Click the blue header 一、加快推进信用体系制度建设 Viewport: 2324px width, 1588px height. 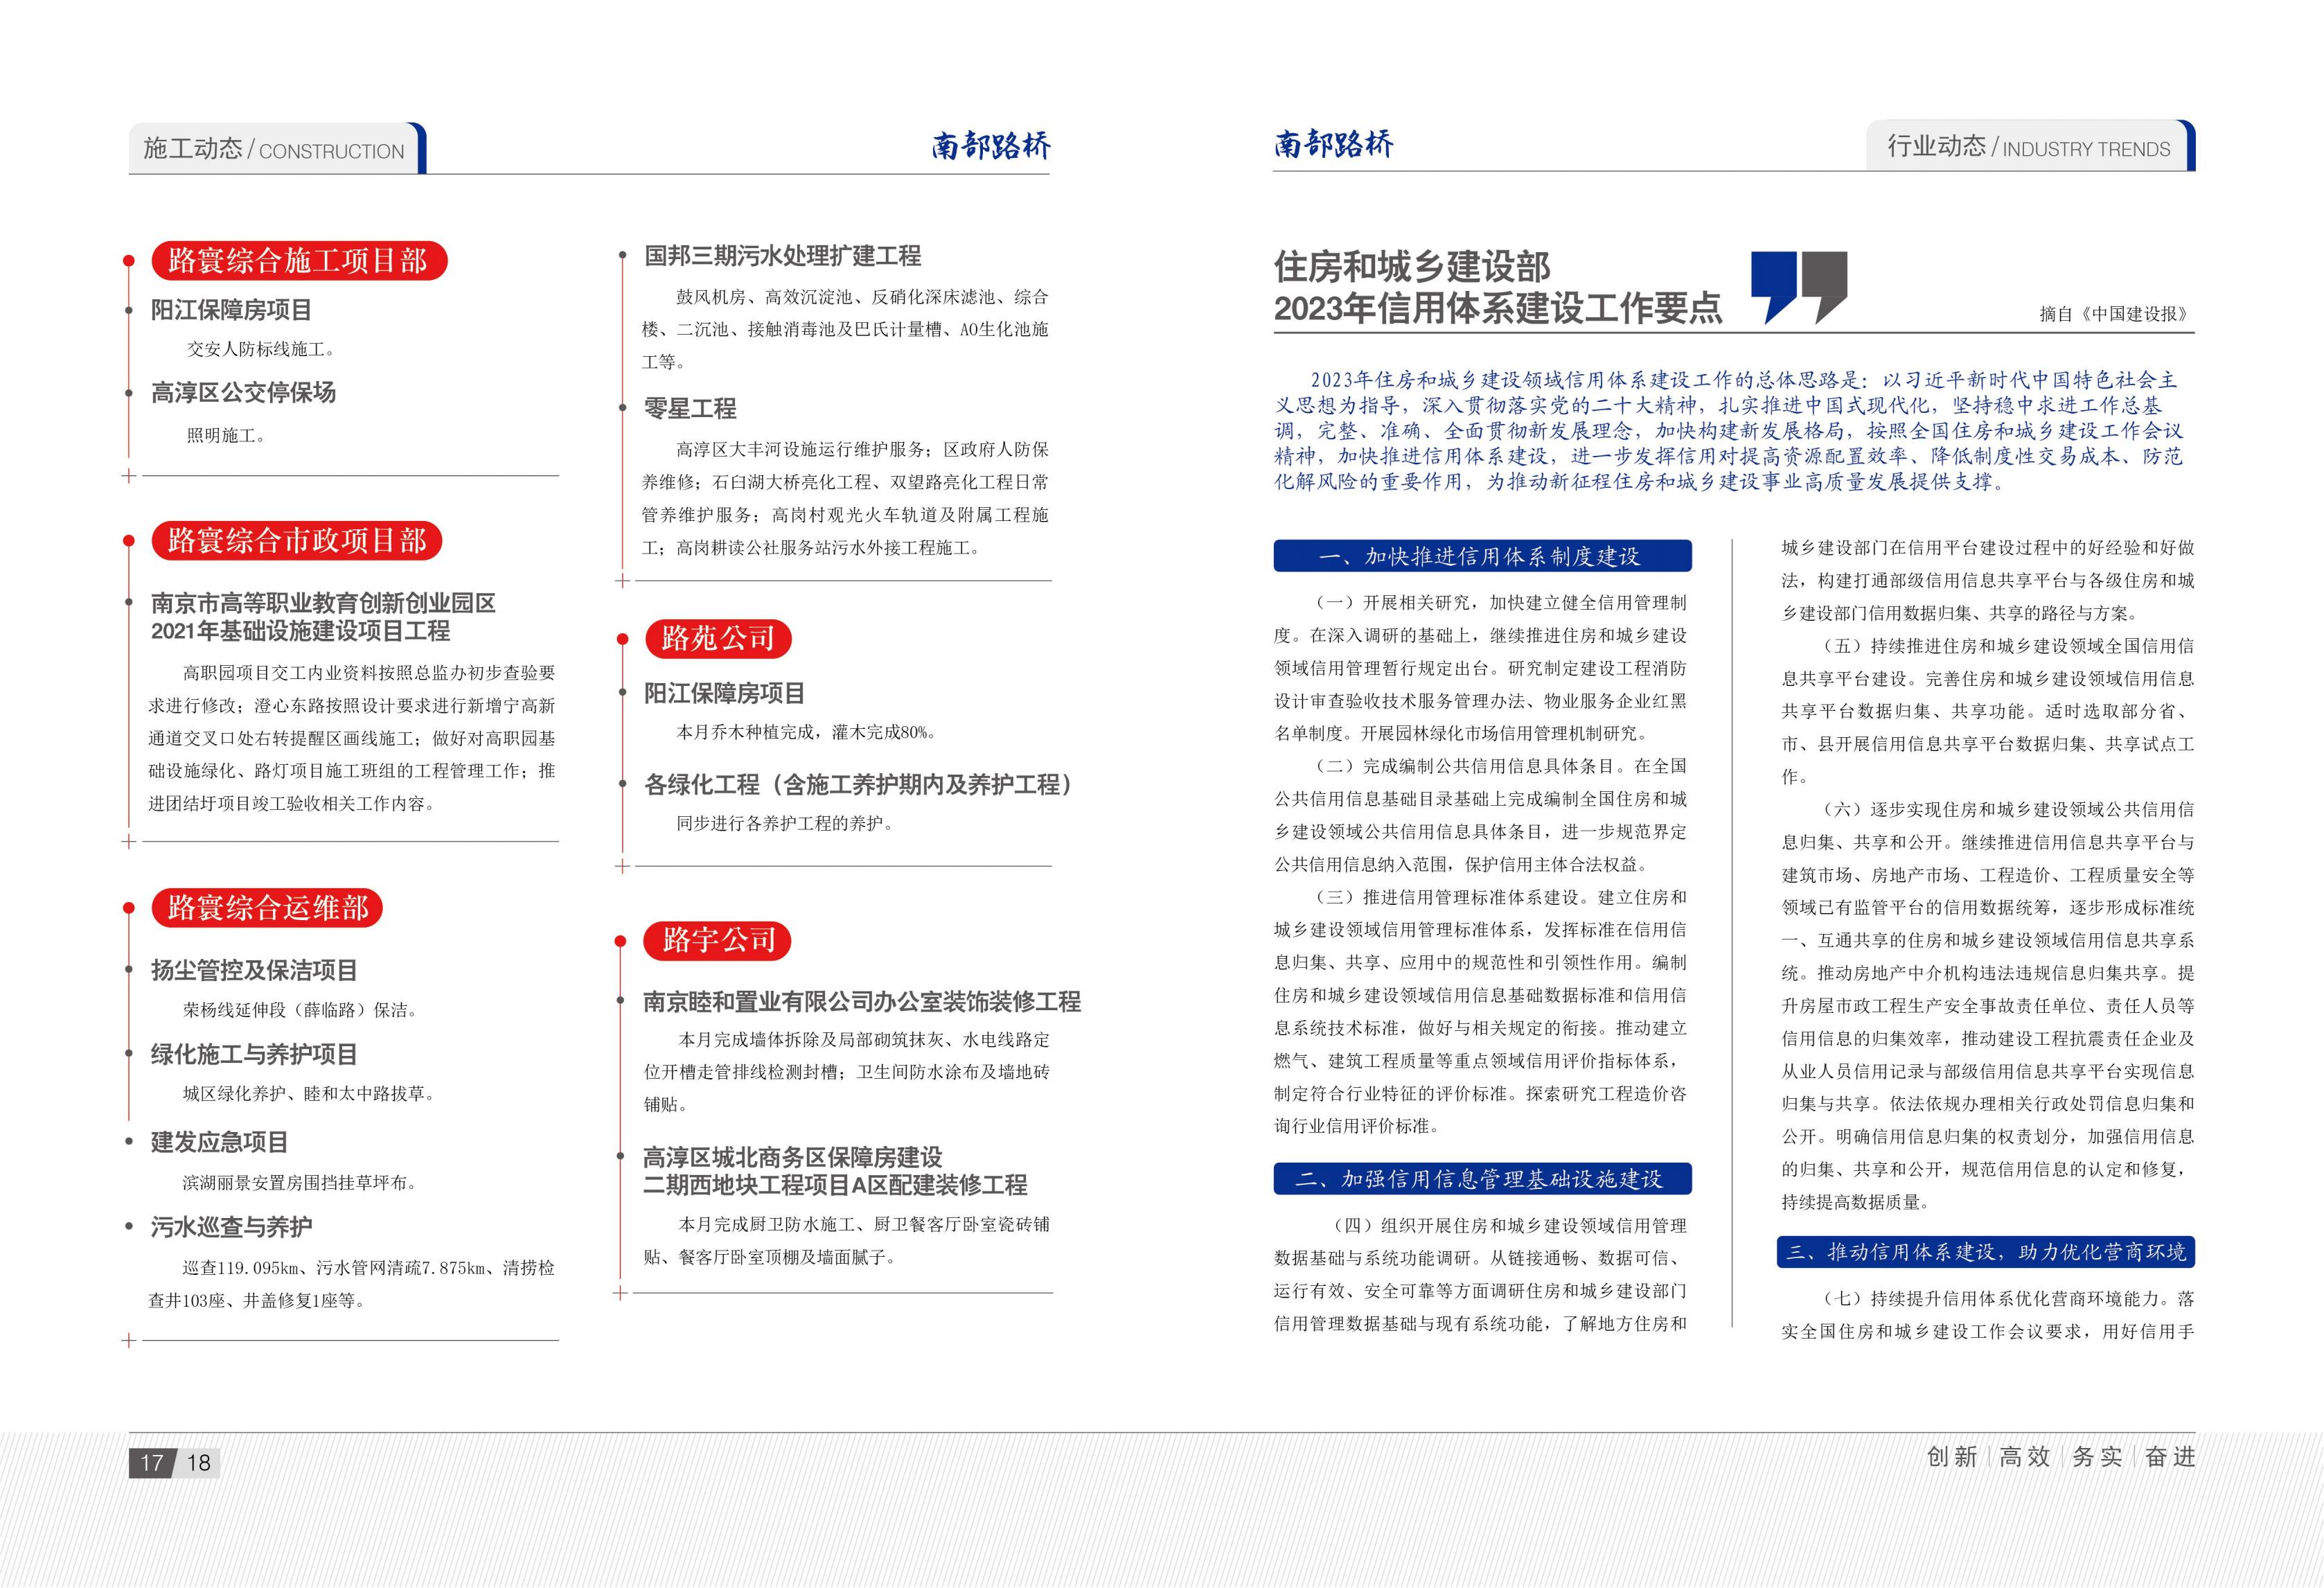(1482, 556)
